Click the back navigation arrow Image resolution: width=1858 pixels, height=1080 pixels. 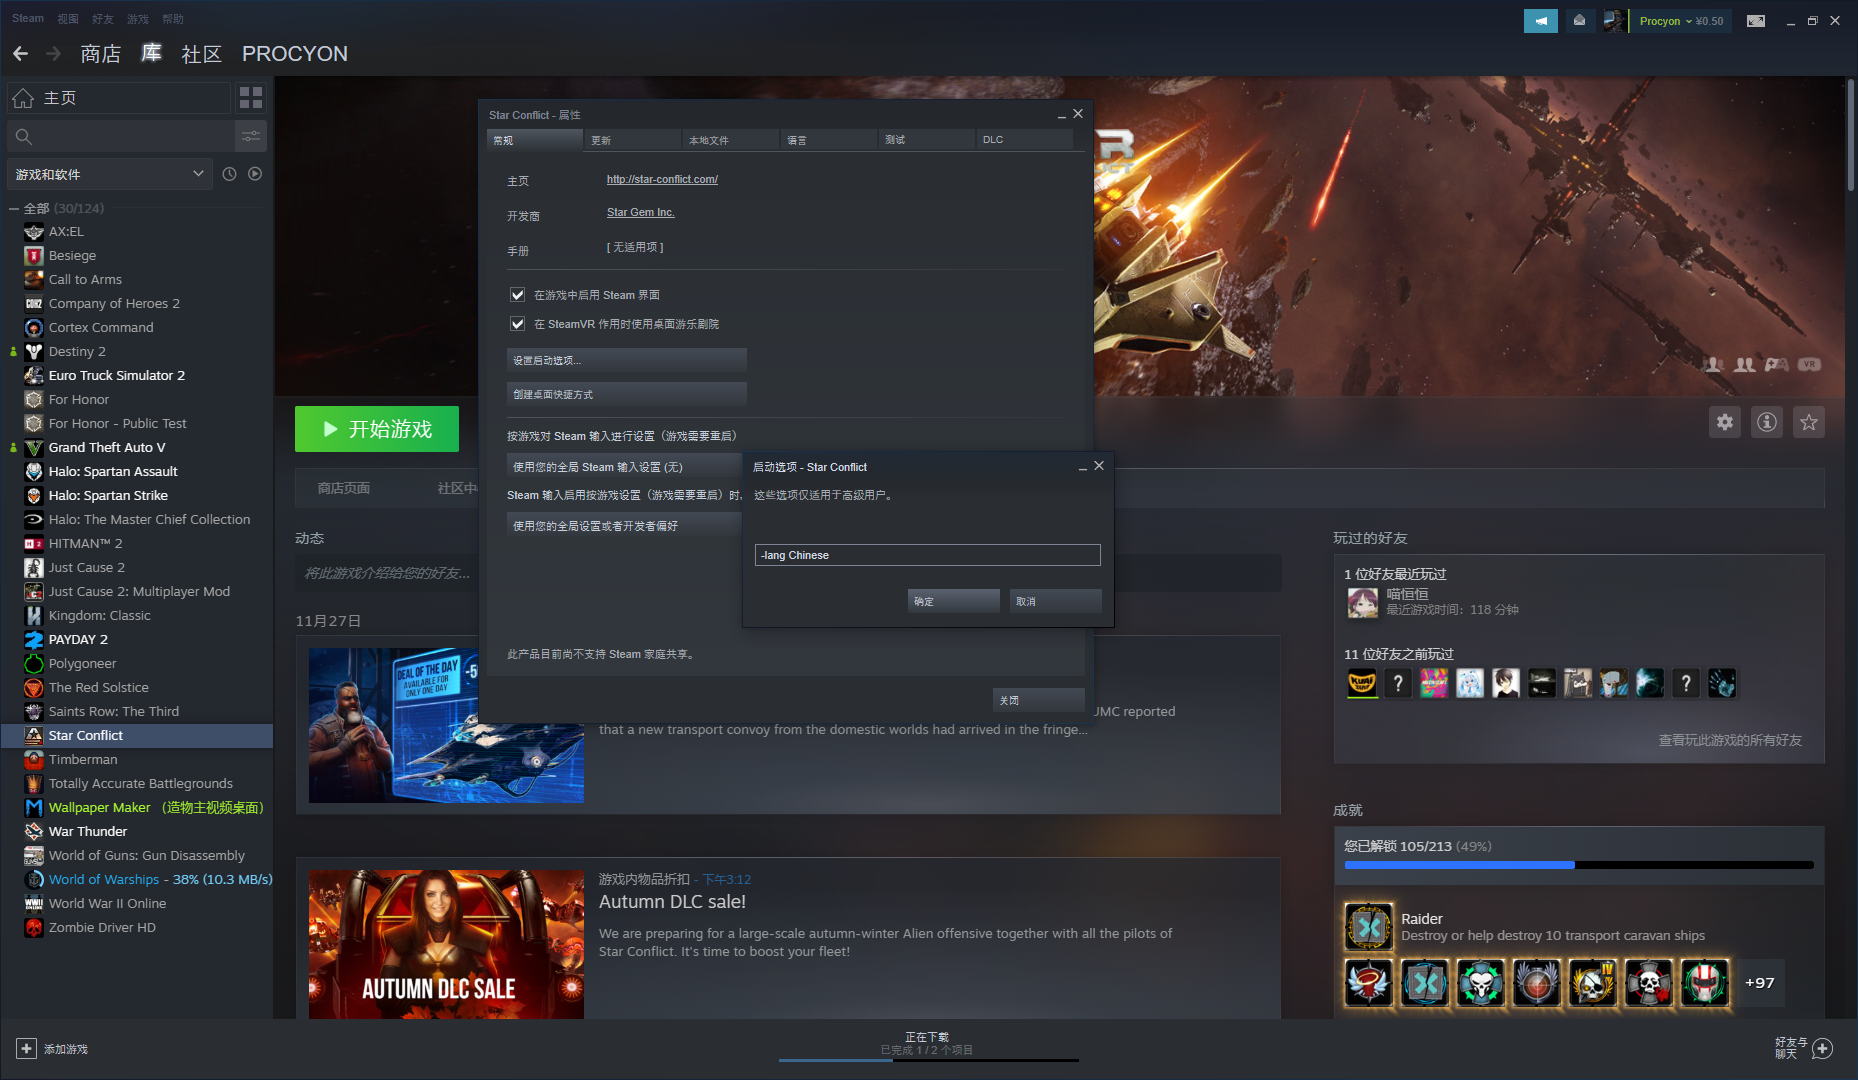tap(21, 54)
